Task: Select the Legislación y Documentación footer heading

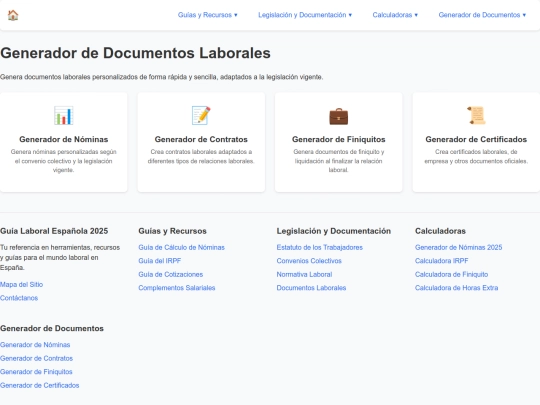Action: pos(334,231)
